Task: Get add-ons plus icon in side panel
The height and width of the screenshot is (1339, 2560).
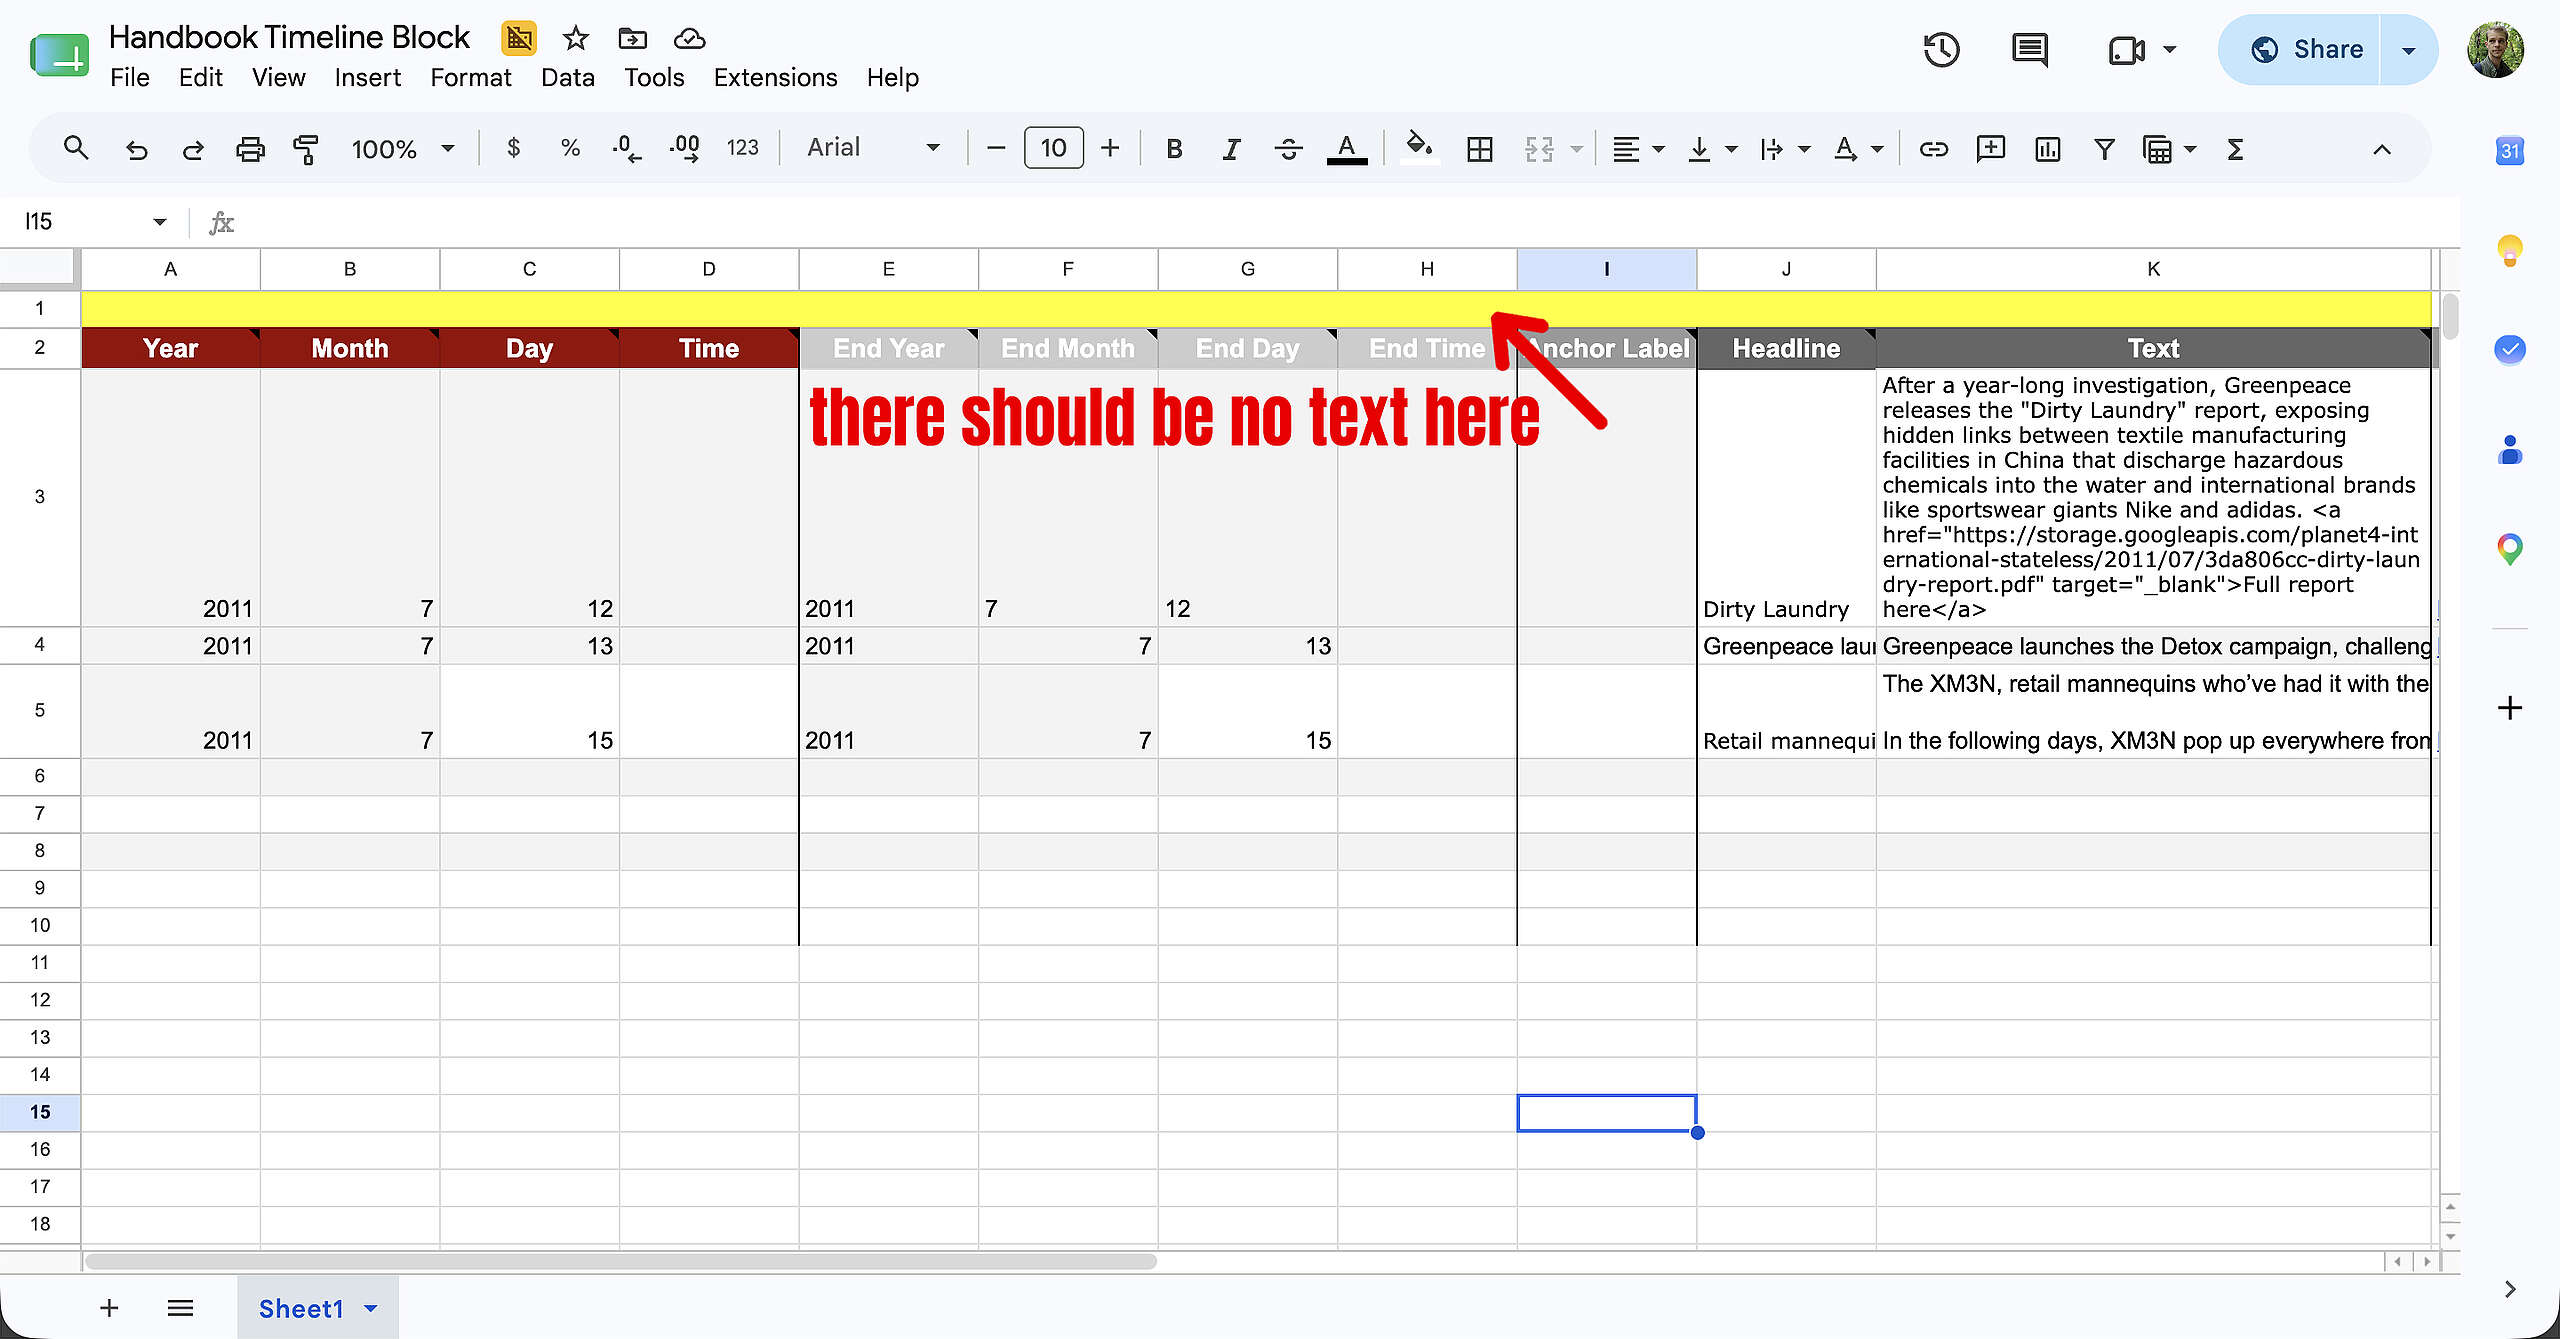Action: tap(2509, 708)
